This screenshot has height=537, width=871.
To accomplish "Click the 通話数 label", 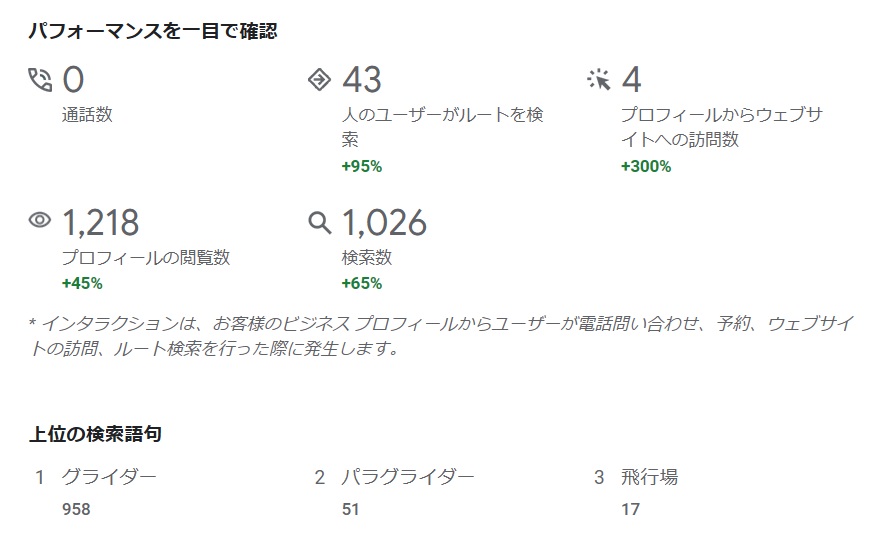I will click(87, 114).
